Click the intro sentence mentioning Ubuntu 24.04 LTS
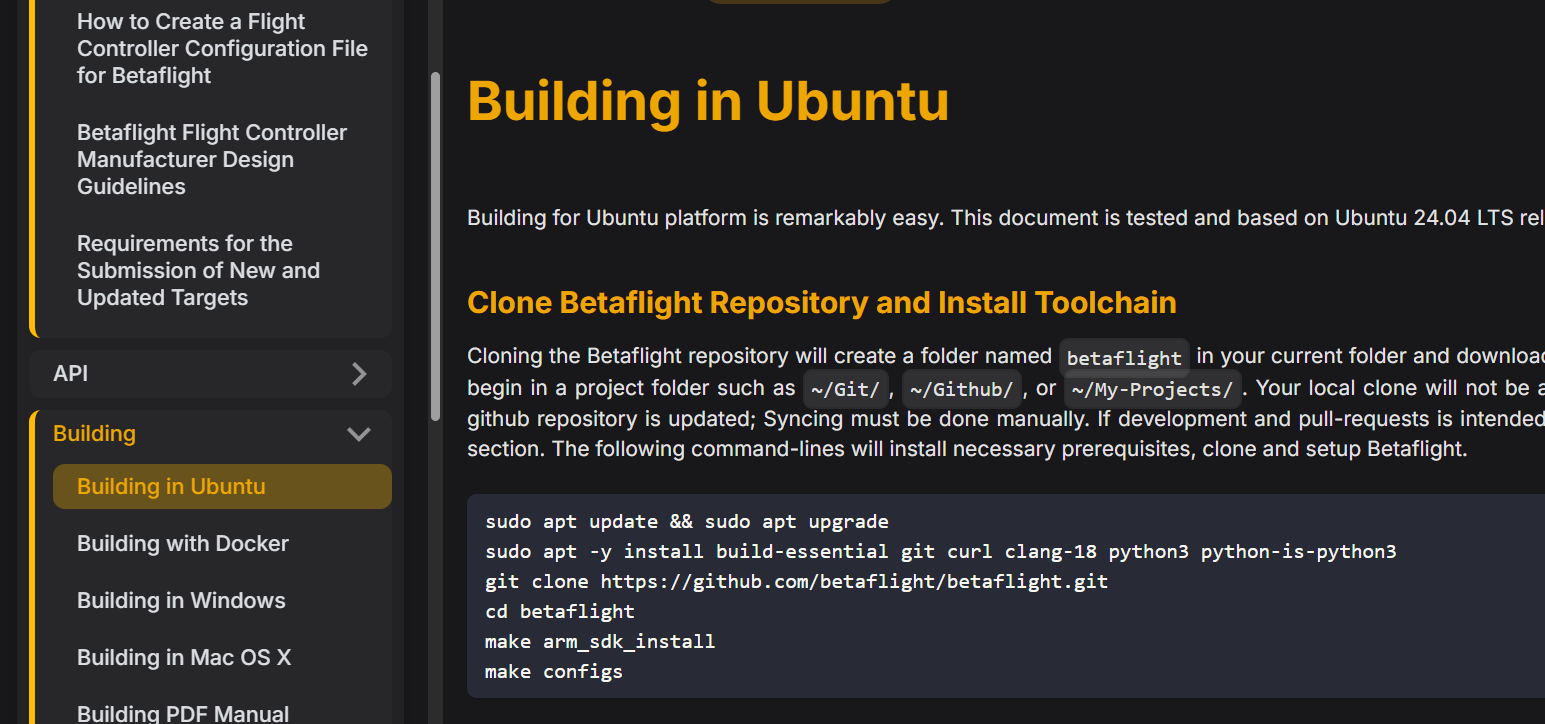Image resolution: width=1545 pixels, height=724 pixels. 1006,218
